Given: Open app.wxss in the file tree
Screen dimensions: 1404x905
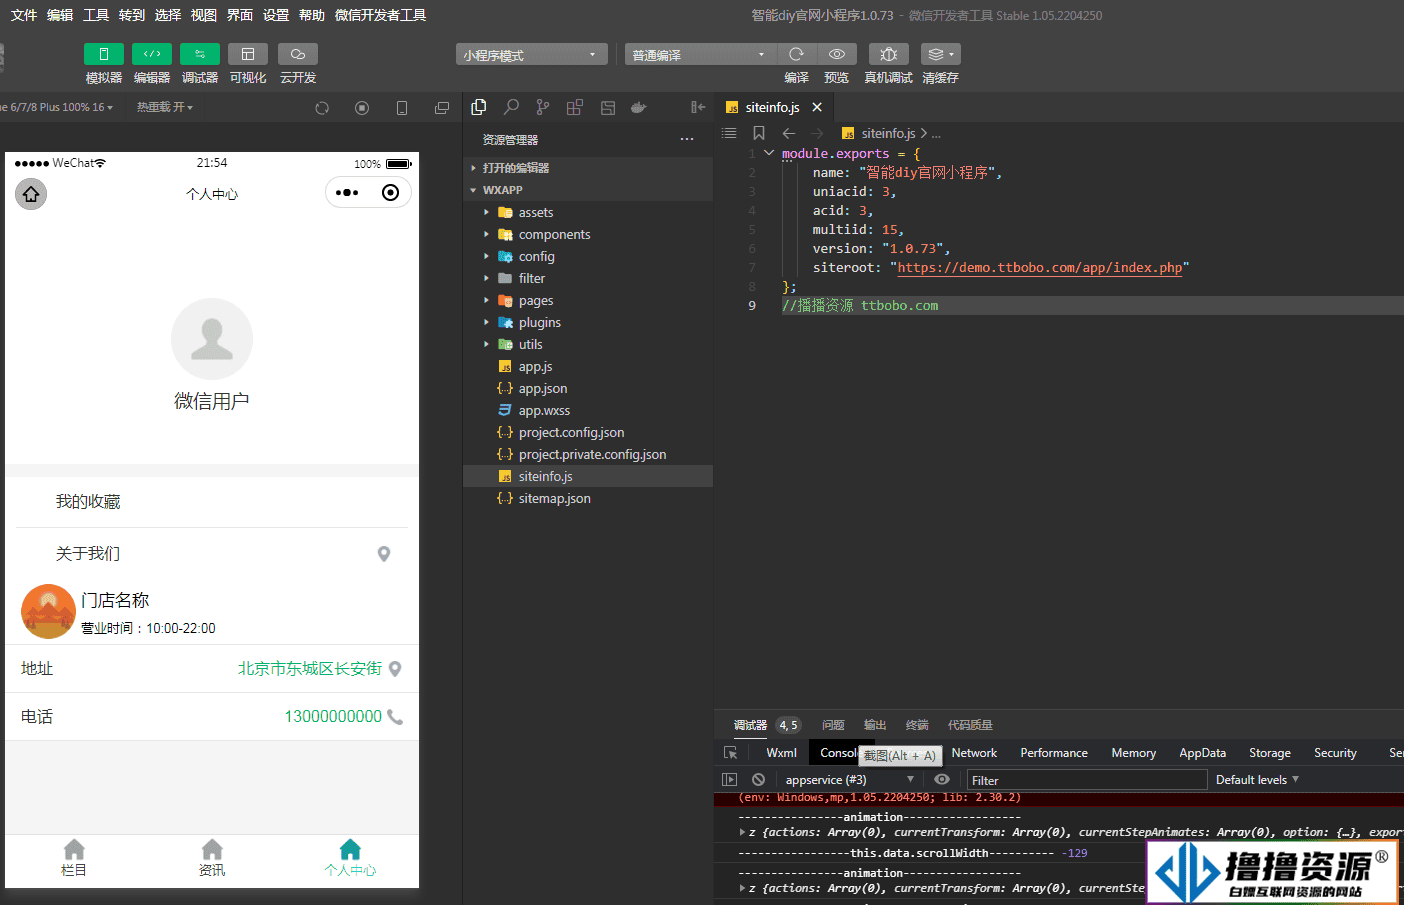Looking at the screenshot, I should click(x=588, y=410).
